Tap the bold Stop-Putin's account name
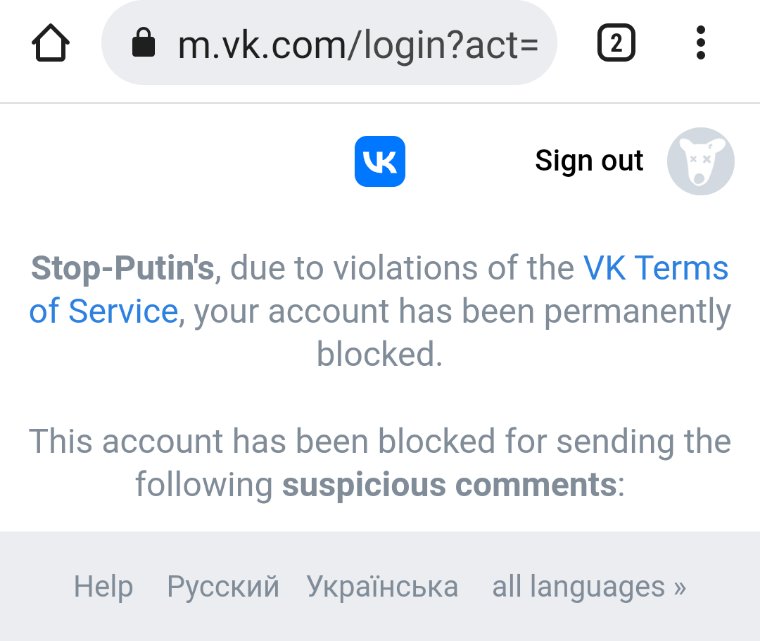The height and width of the screenshot is (641, 760). [x=122, y=268]
